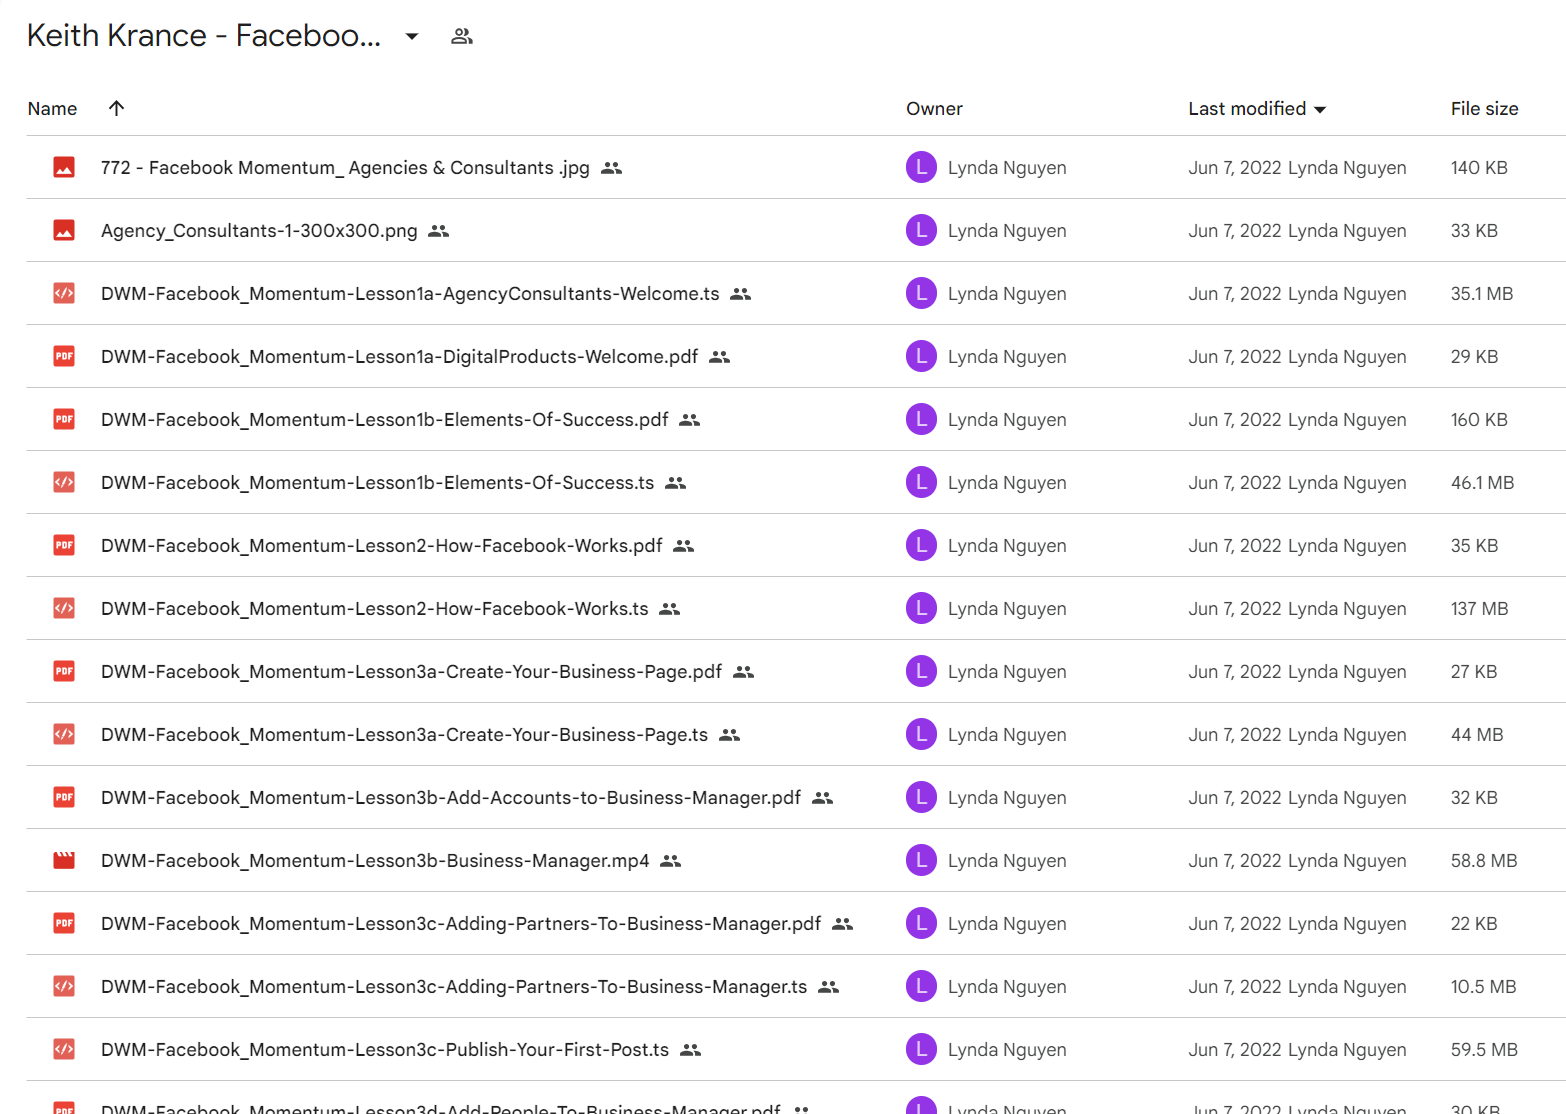Select DWM-Facebook_Momentum-Lesson1b-Elements-Of-Success.pdf
This screenshot has height=1114, width=1566.
point(384,419)
